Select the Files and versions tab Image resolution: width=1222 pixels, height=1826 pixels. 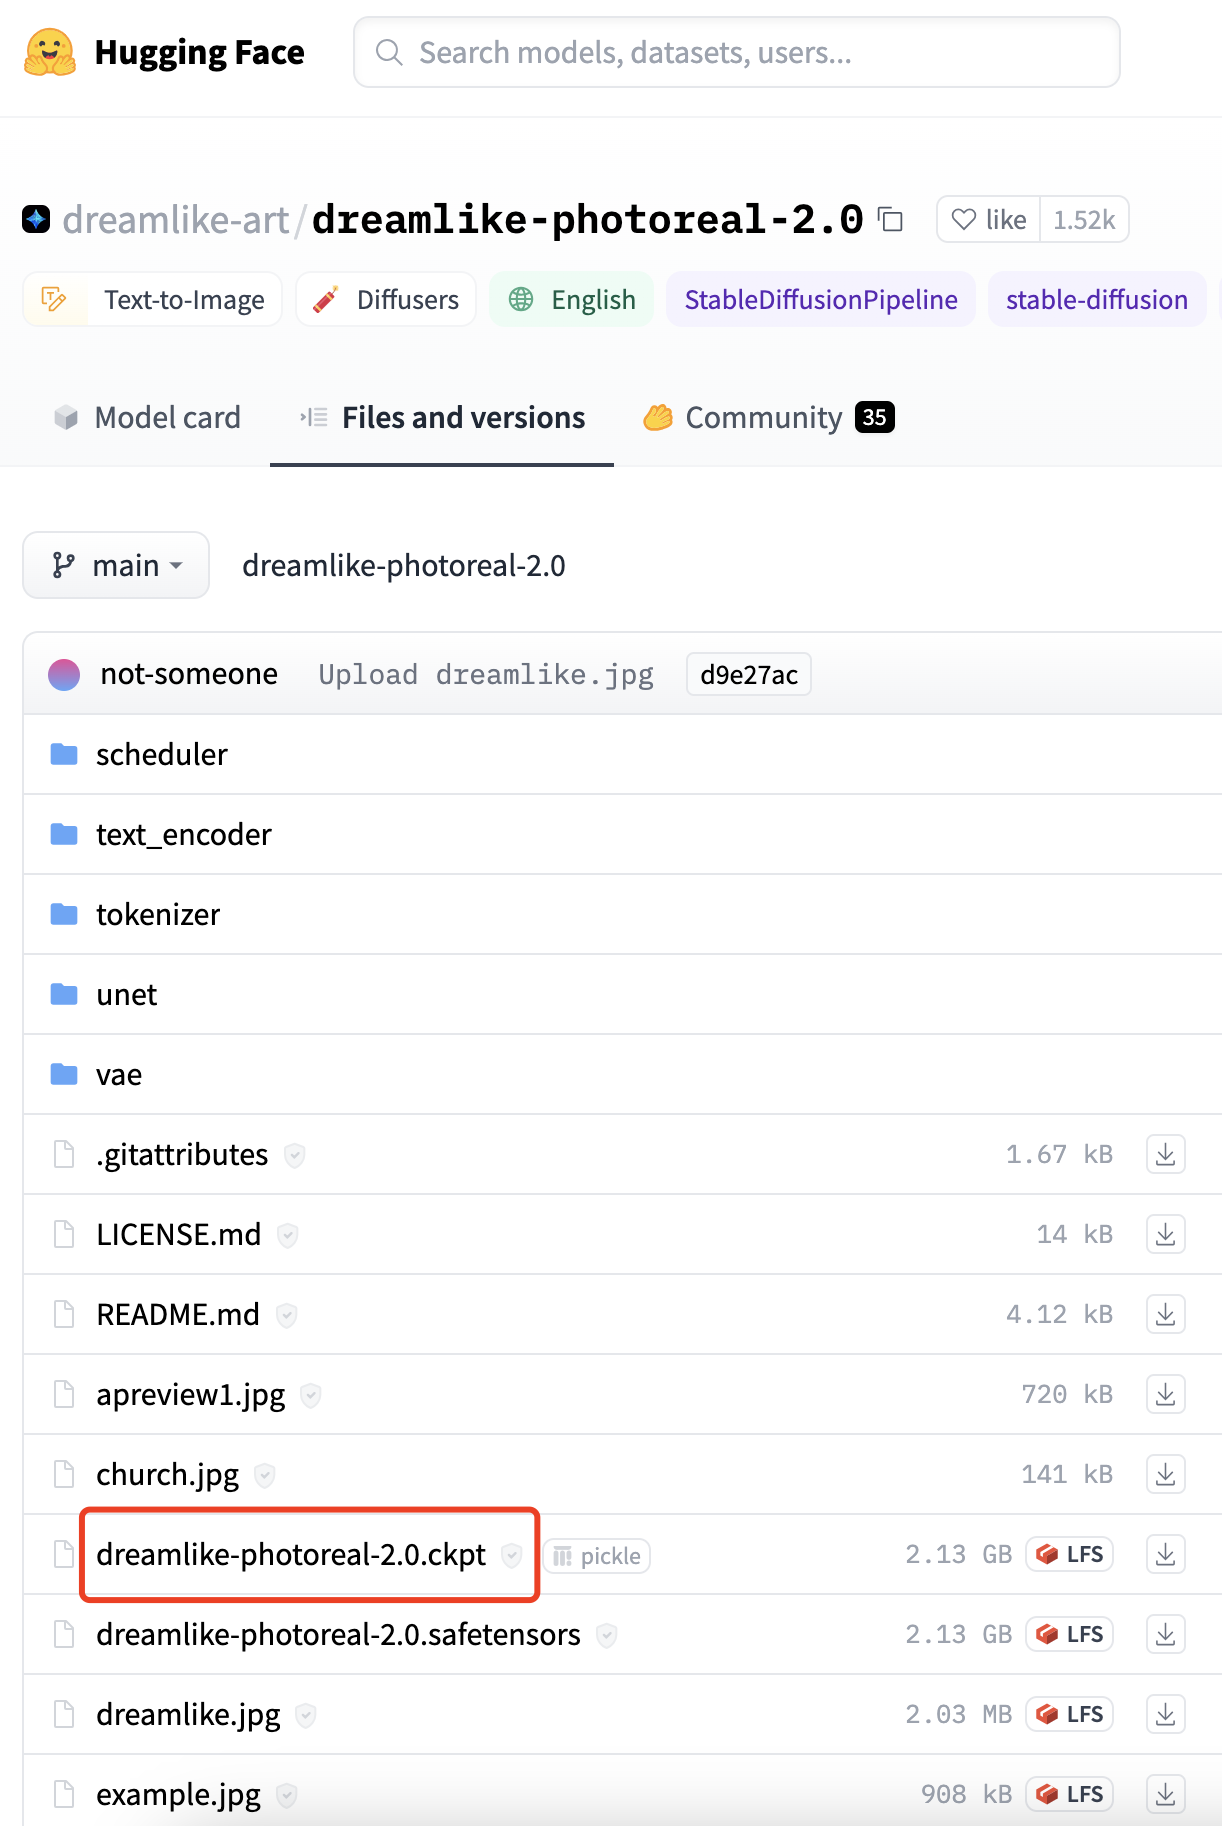(442, 417)
